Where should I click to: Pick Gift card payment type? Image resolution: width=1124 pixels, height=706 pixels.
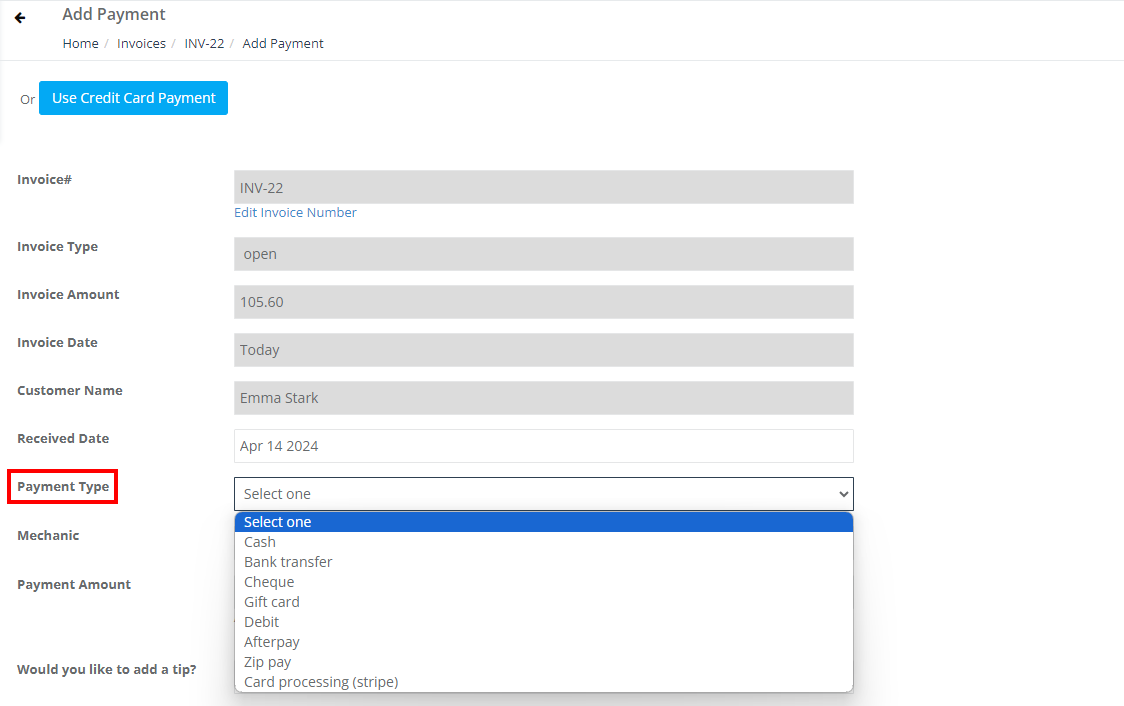click(543, 602)
